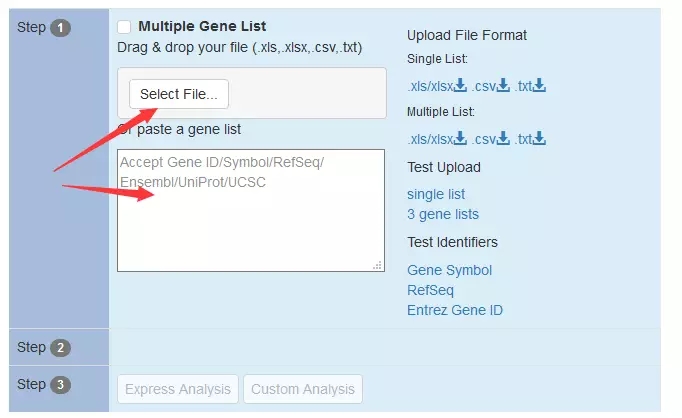Load Gene Symbol test identifiers
This screenshot has height=418, width=682.
point(449,270)
